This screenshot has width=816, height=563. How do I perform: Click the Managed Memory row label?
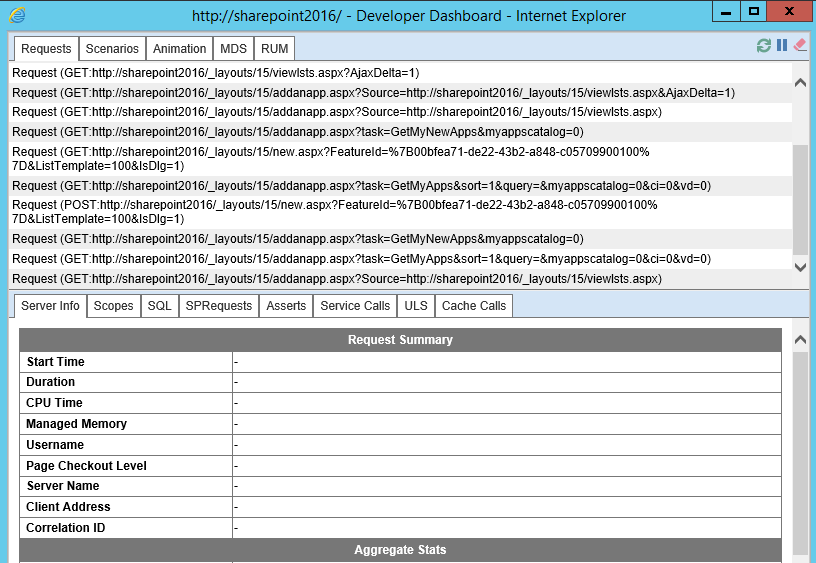coord(76,424)
